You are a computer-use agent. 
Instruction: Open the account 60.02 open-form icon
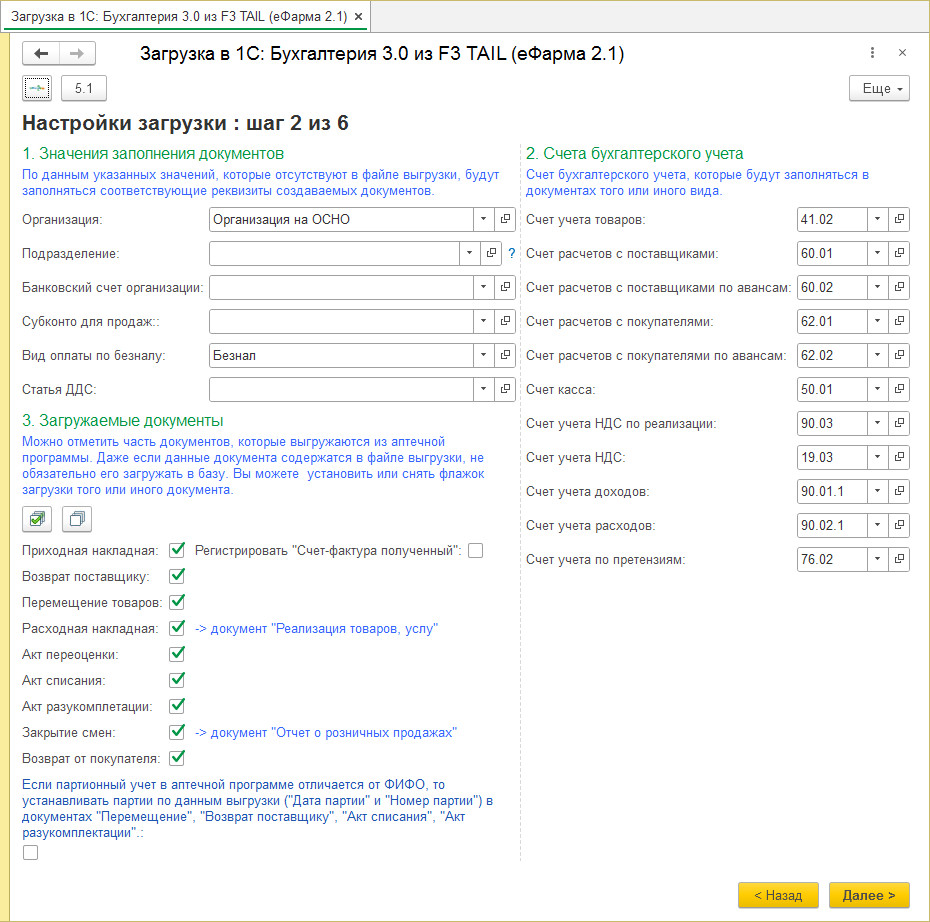click(x=899, y=287)
